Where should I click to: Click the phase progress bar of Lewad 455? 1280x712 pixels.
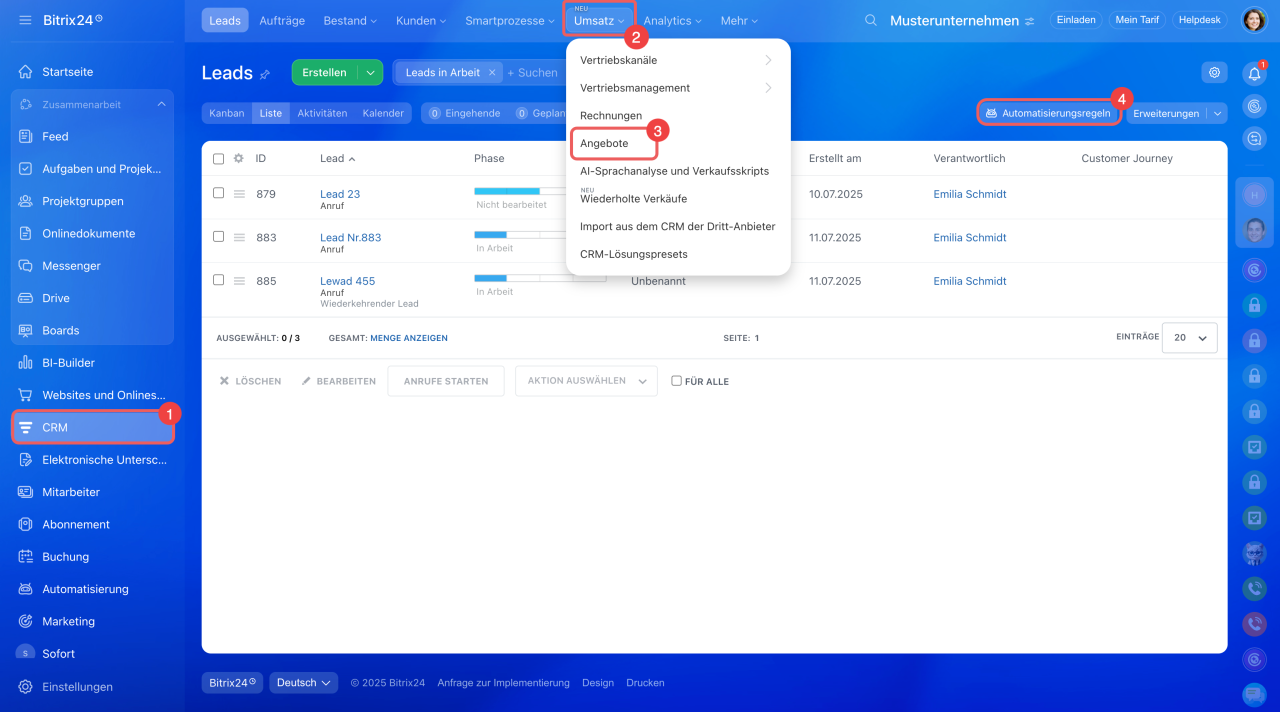540,278
